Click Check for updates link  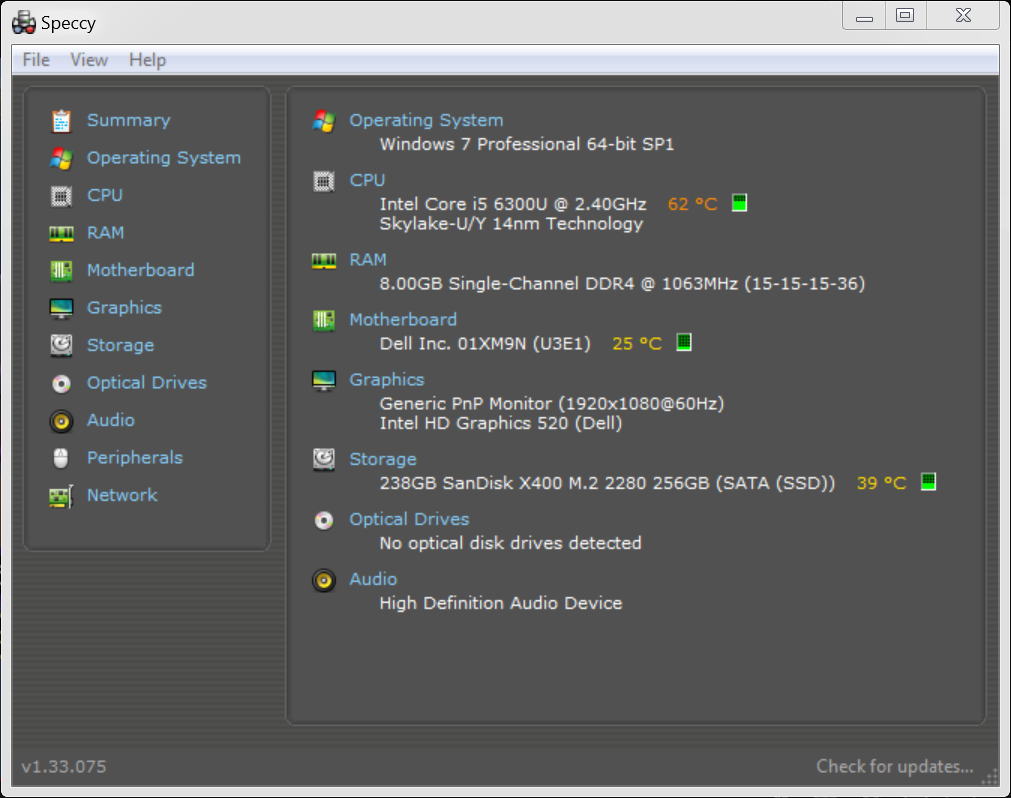(x=895, y=766)
